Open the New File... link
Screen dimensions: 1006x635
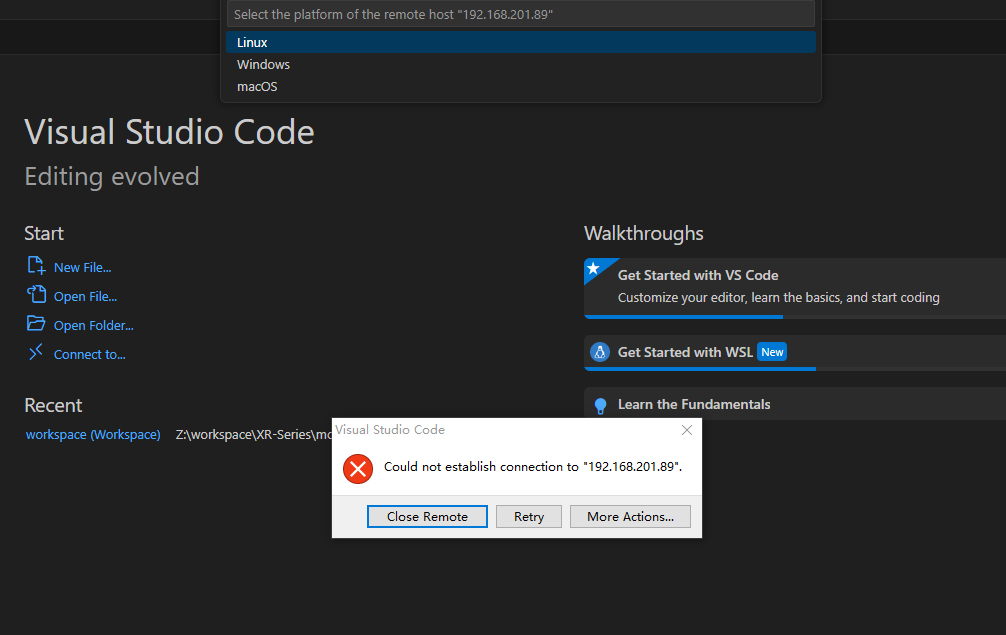(x=82, y=267)
